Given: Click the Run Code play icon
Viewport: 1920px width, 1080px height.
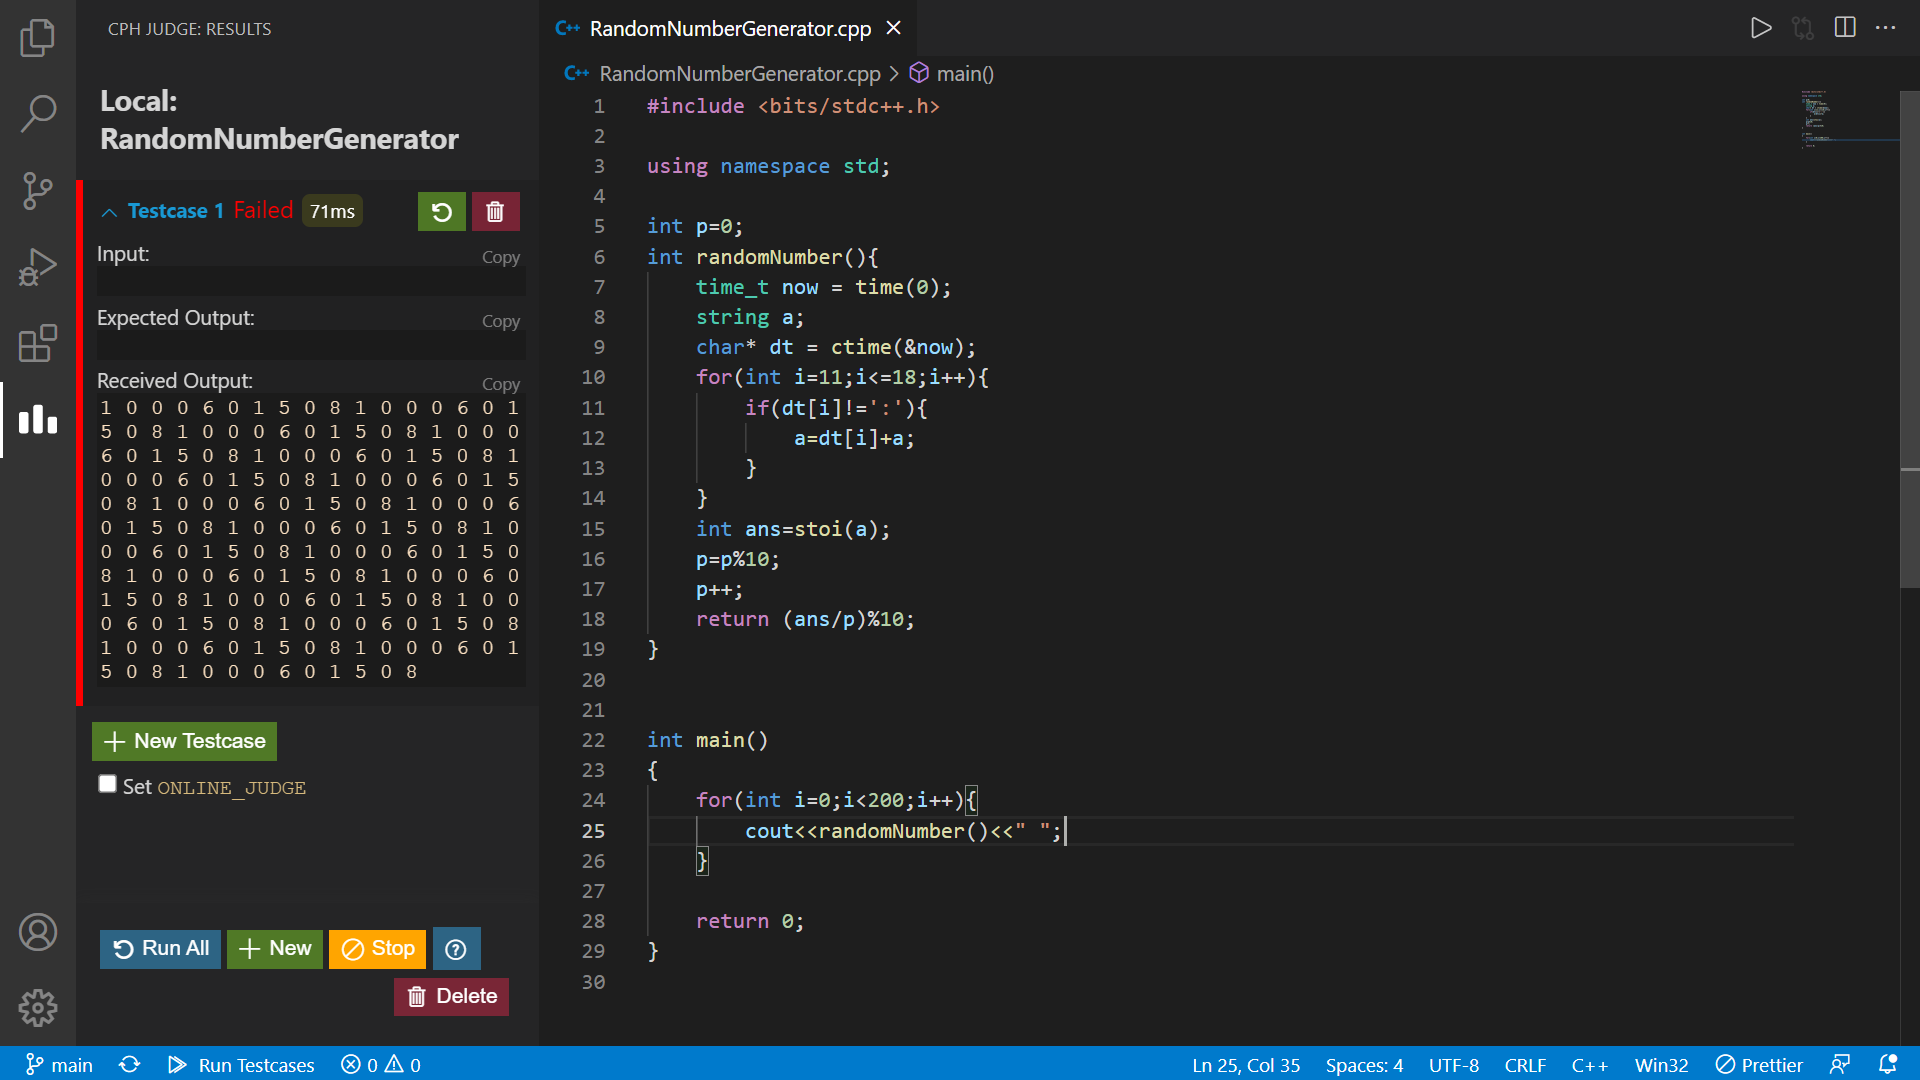Looking at the screenshot, I should (1761, 28).
